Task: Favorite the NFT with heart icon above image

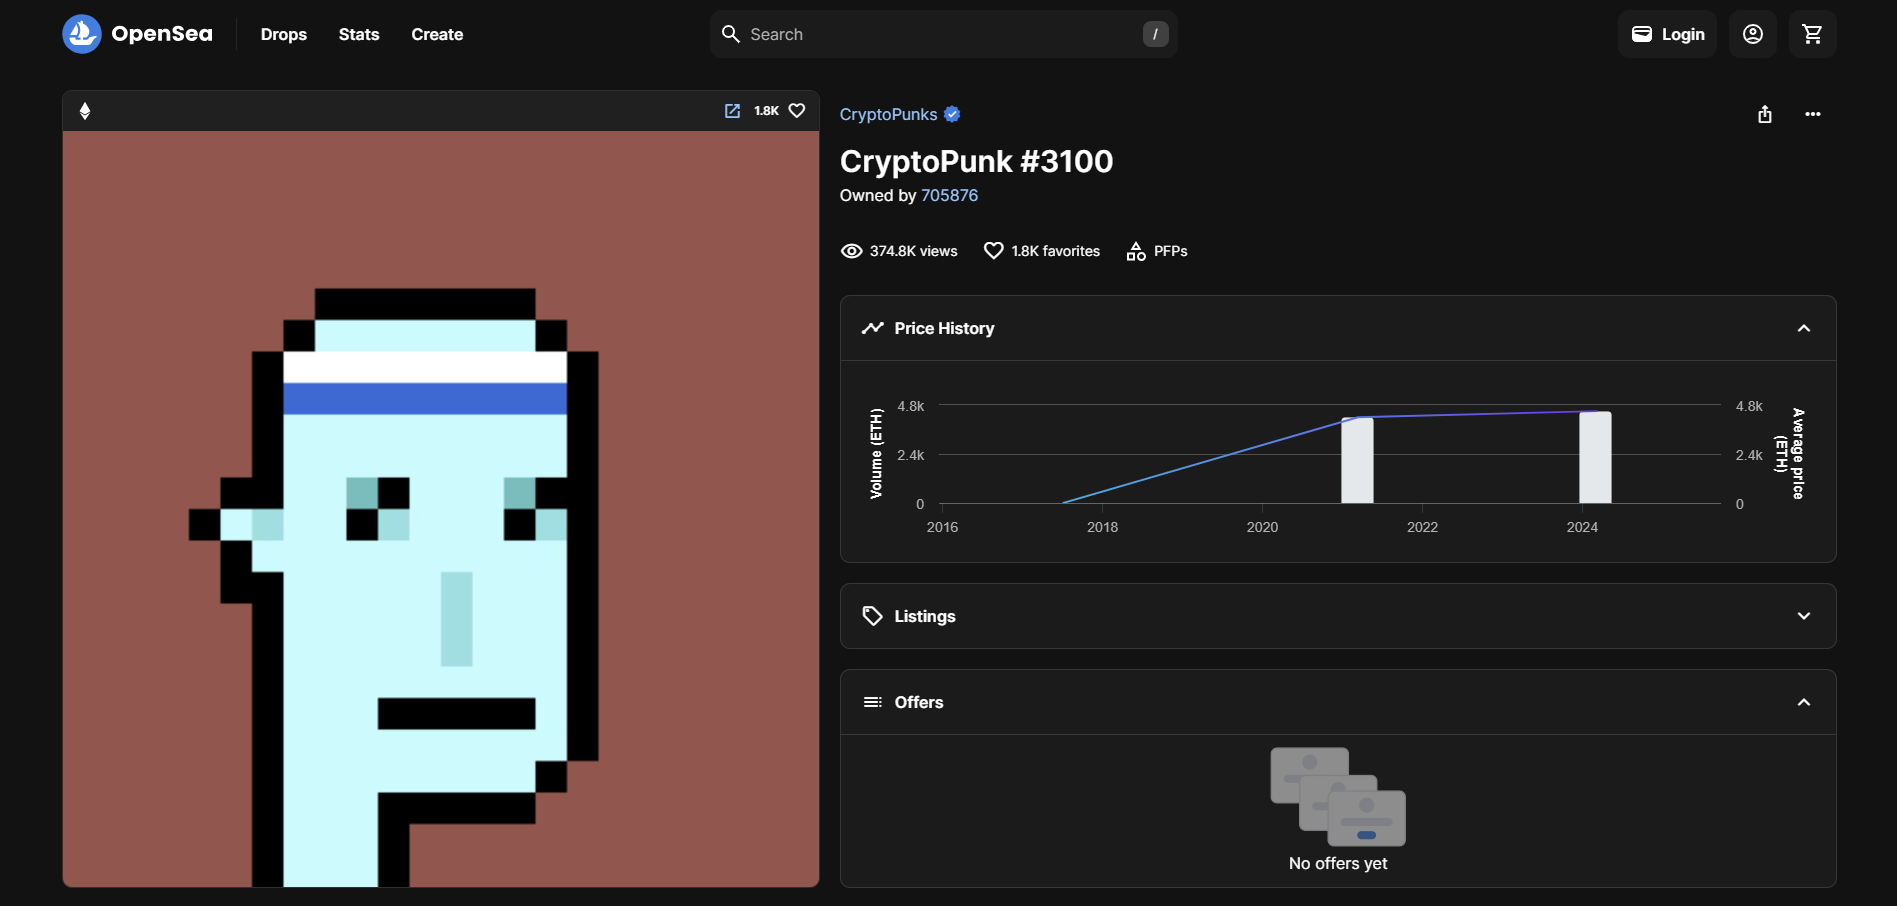Action: point(797,111)
